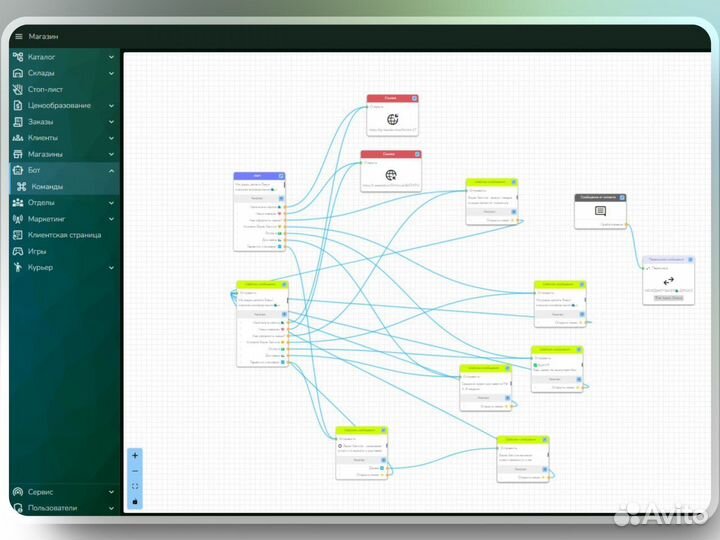Toggle the checkbox on the top red link node header
This screenshot has height=540, width=720.
click(x=414, y=99)
